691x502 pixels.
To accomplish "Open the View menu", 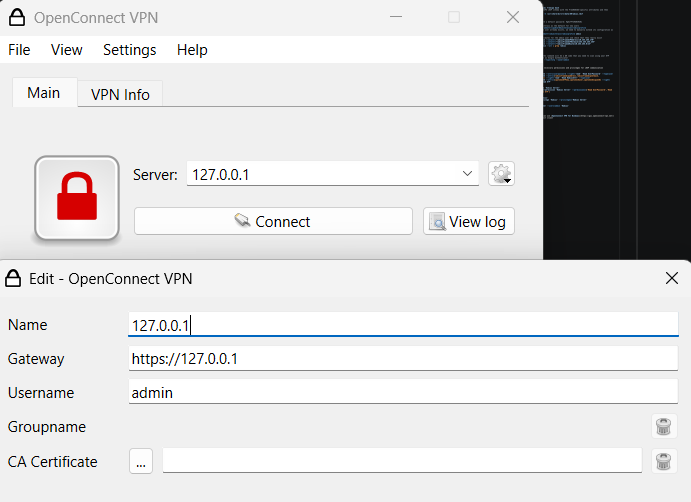I will pos(67,50).
